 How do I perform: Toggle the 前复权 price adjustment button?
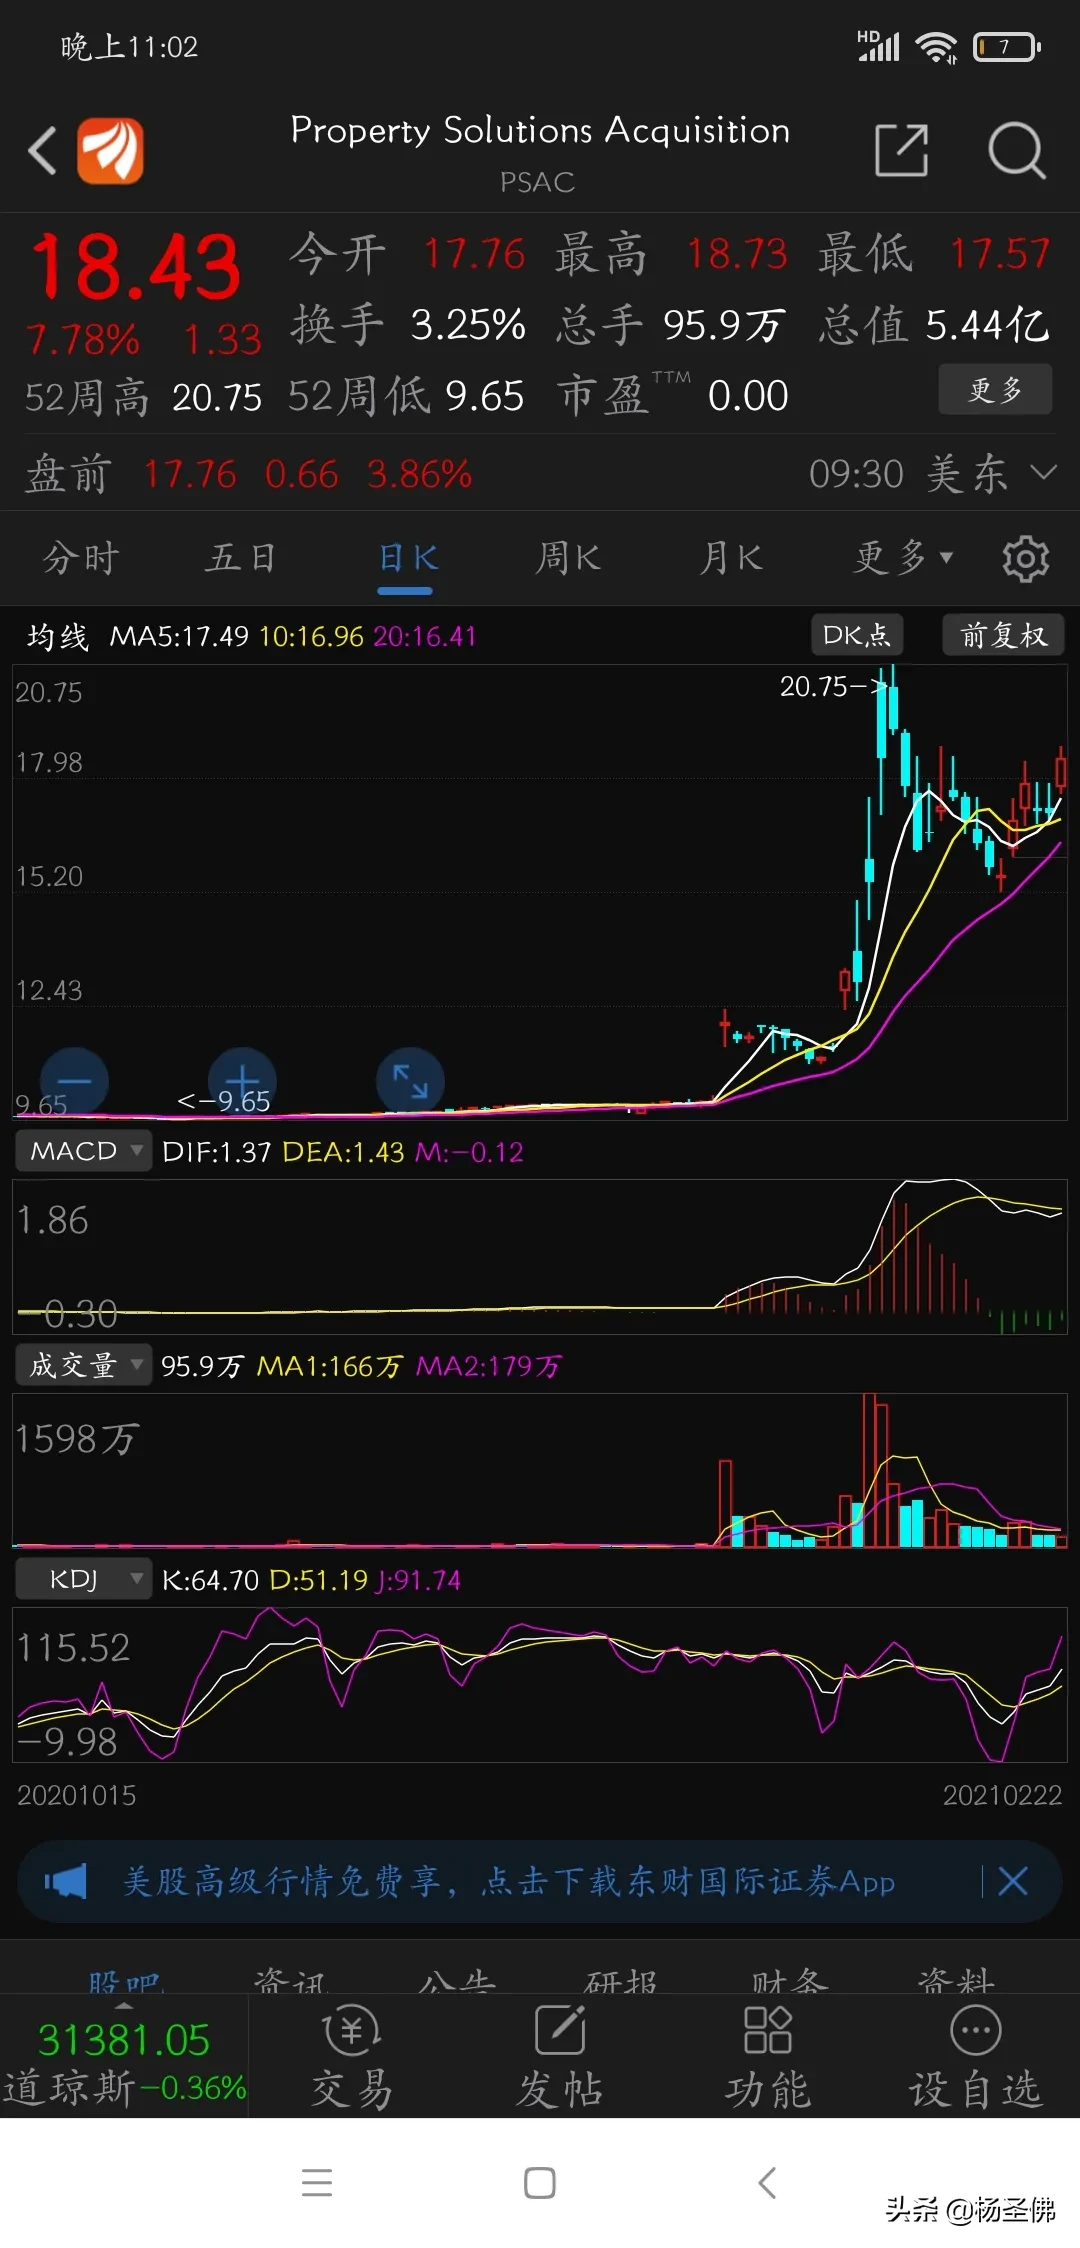[x=1003, y=635]
